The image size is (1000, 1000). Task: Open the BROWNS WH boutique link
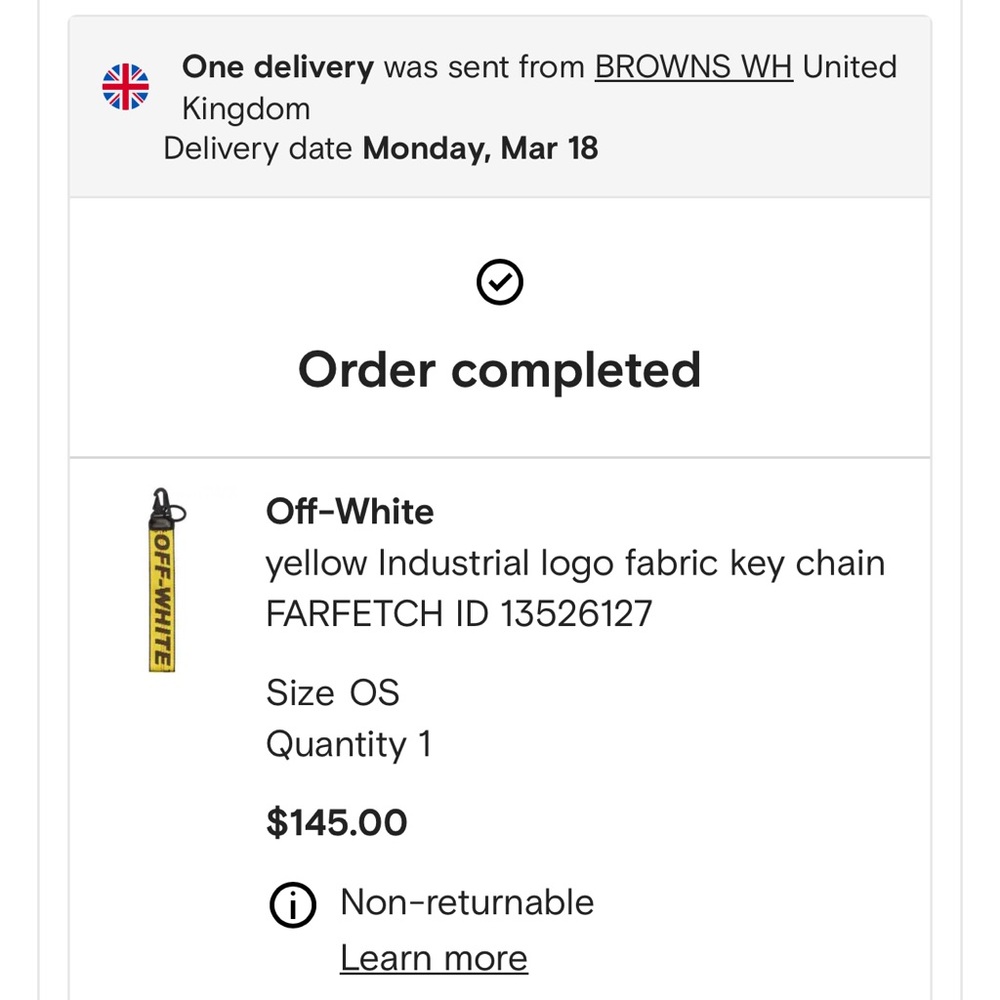click(694, 67)
